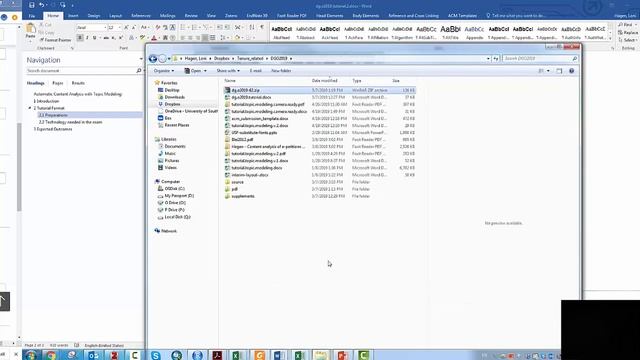640x360 pixels.
Task: Click the Decrease Font Size icon
Action: [133, 27]
